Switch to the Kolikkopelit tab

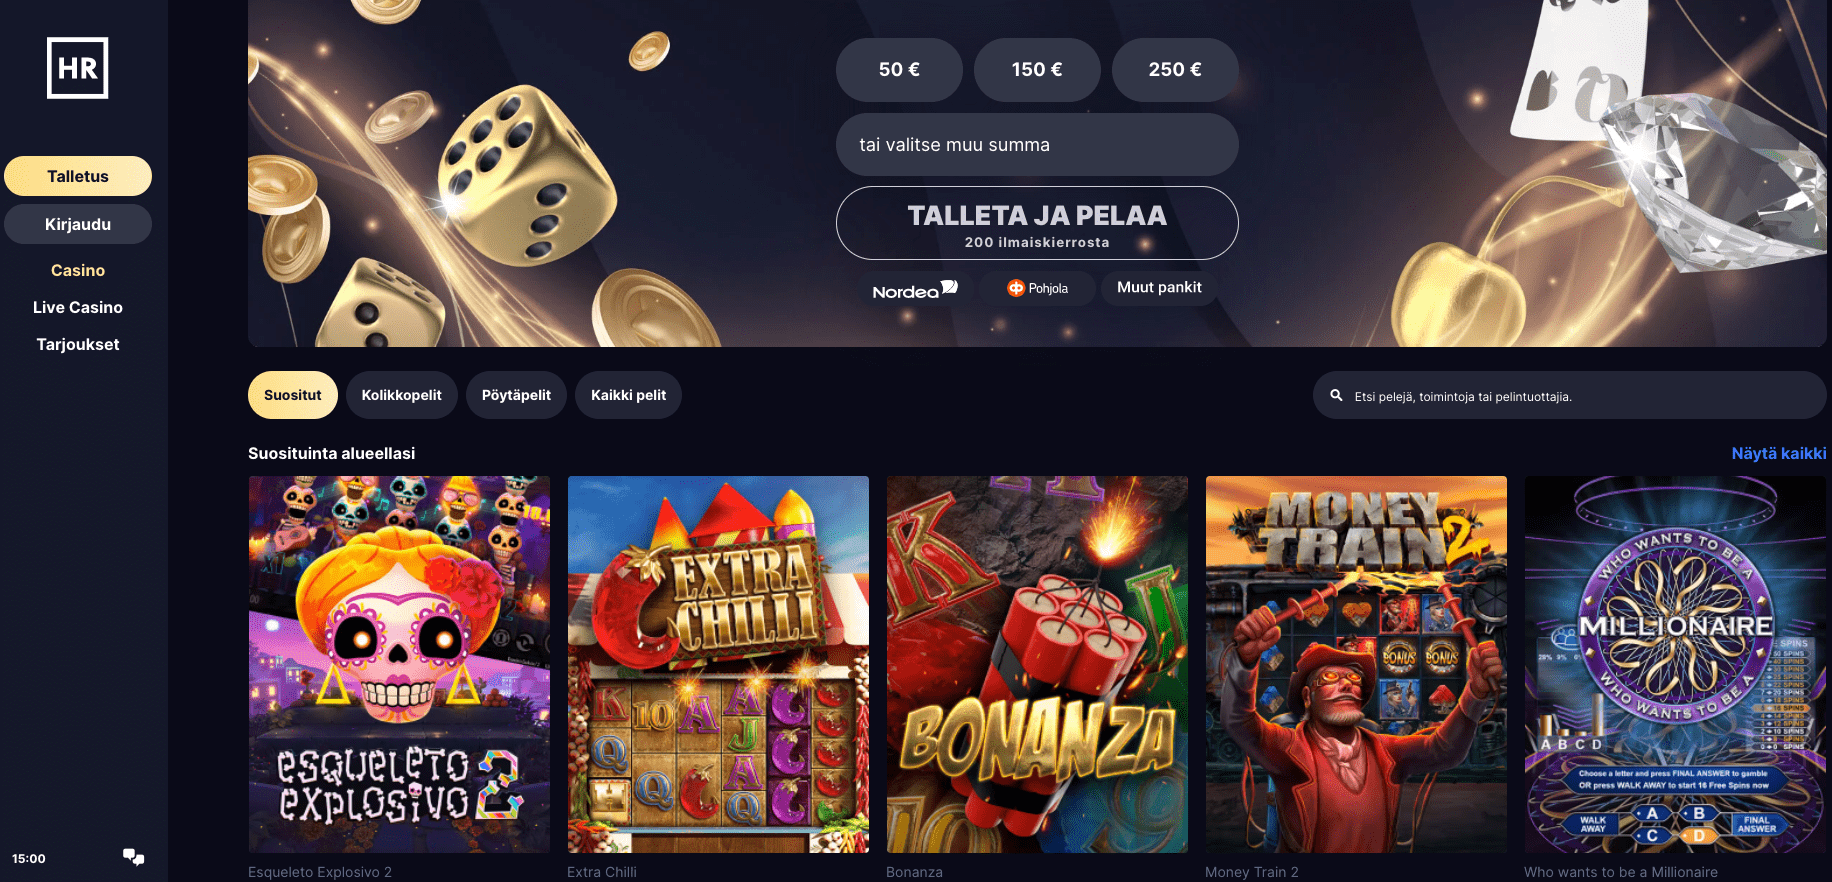point(401,395)
